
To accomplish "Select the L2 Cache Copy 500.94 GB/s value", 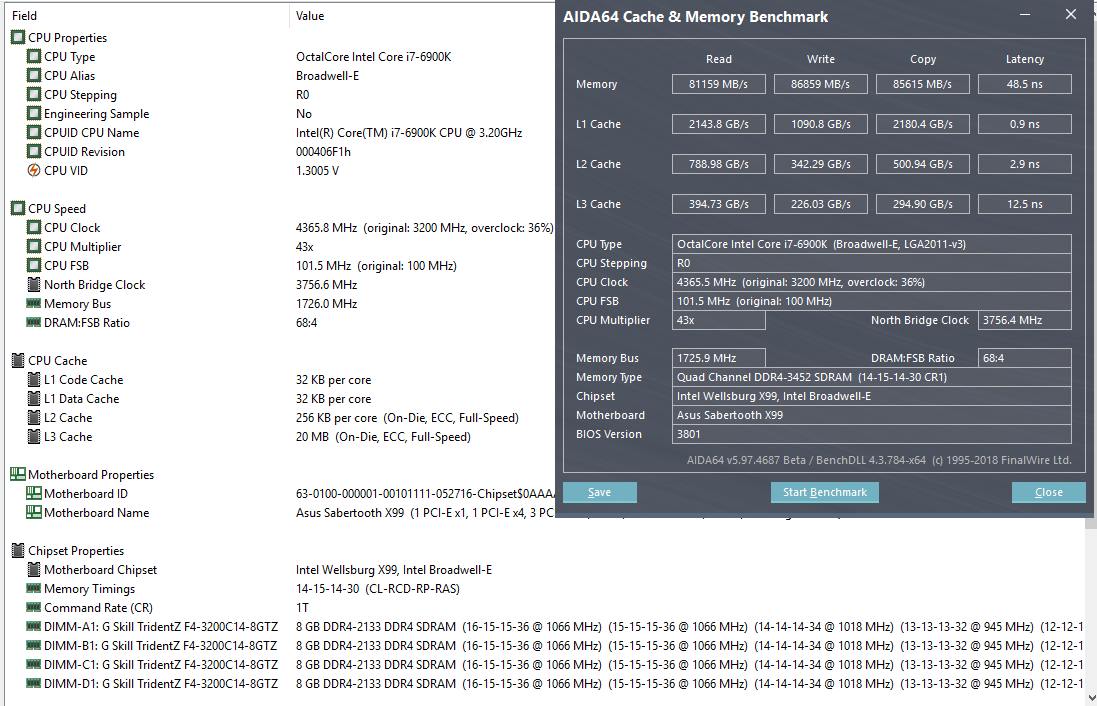I will (x=923, y=164).
